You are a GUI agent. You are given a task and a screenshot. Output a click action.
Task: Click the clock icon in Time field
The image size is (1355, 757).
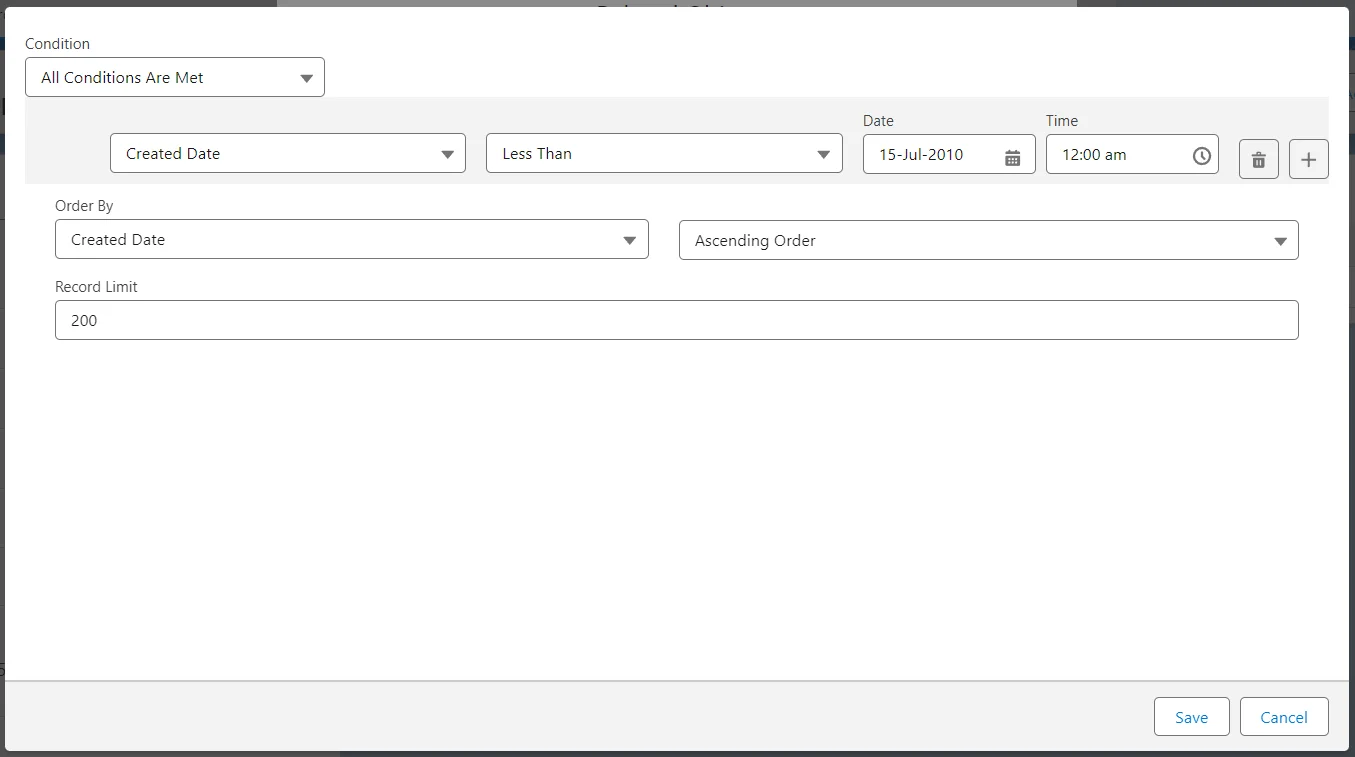(x=1201, y=156)
